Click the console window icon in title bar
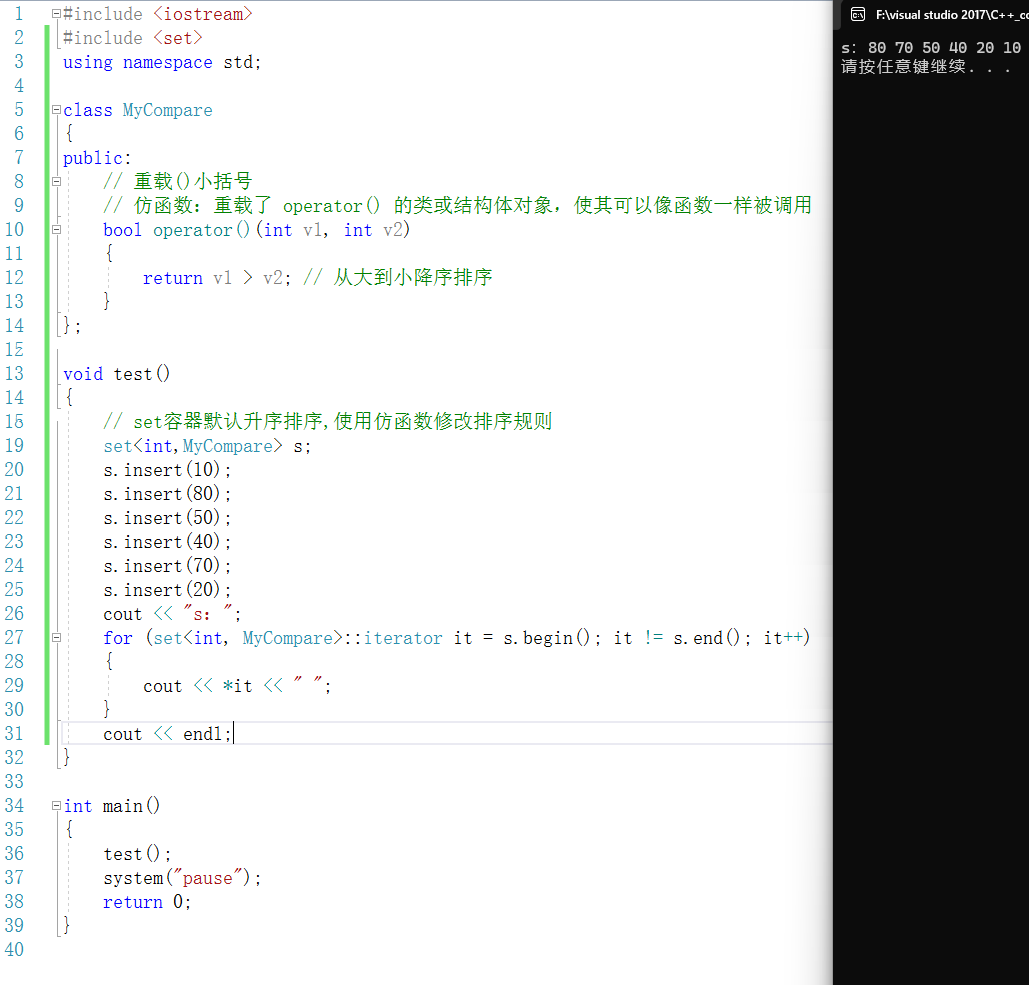The height and width of the screenshot is (985, 1029). tap(857, 14)
